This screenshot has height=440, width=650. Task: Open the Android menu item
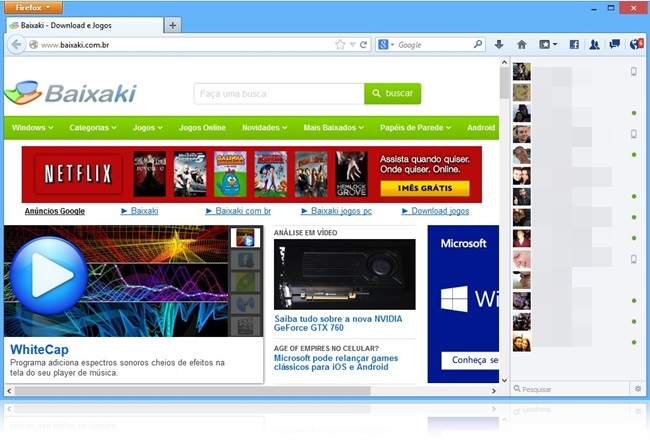click(x=481, y=128)
